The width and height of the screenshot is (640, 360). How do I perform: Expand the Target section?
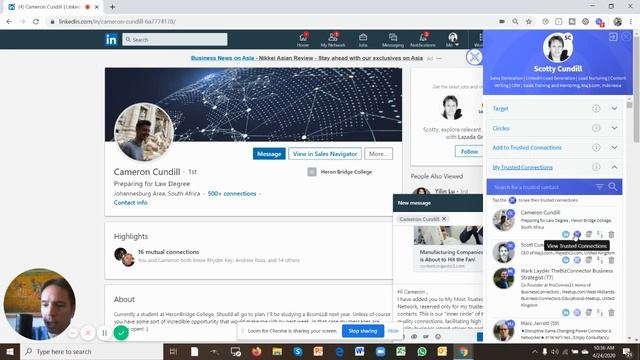tap(614, 109)
